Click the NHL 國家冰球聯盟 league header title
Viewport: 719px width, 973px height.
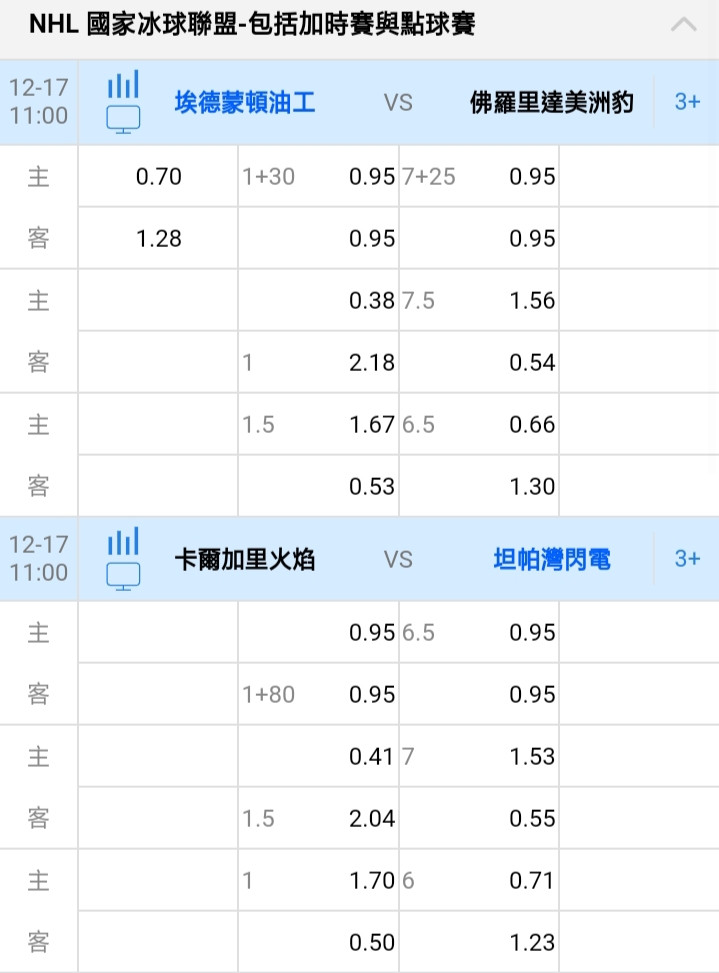pyautogui.click(x=252, y=25)
